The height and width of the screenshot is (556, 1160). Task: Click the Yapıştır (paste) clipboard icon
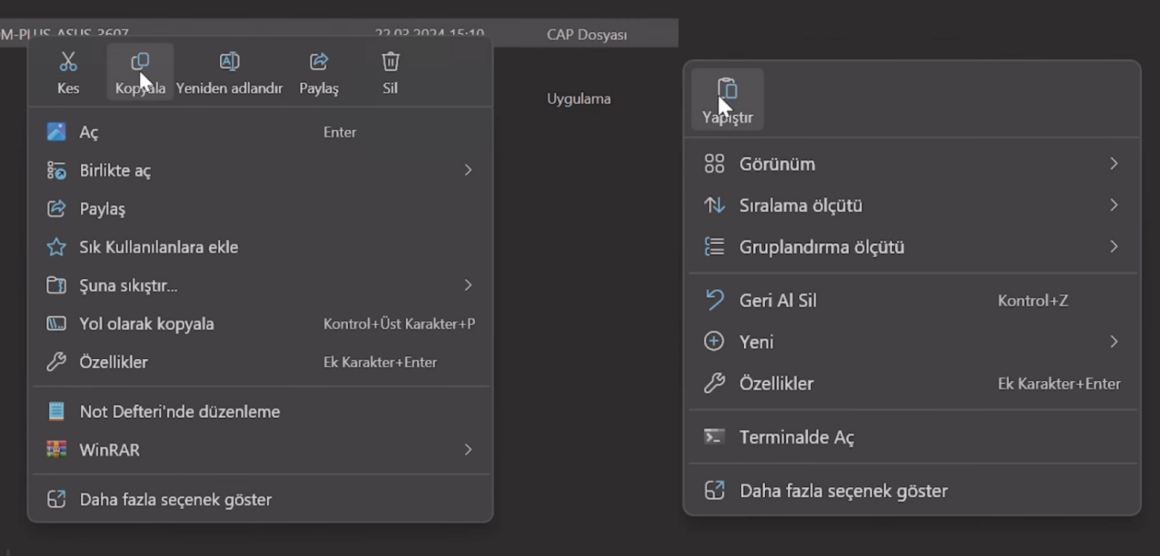pyautogui.click(x=727, y=89)
